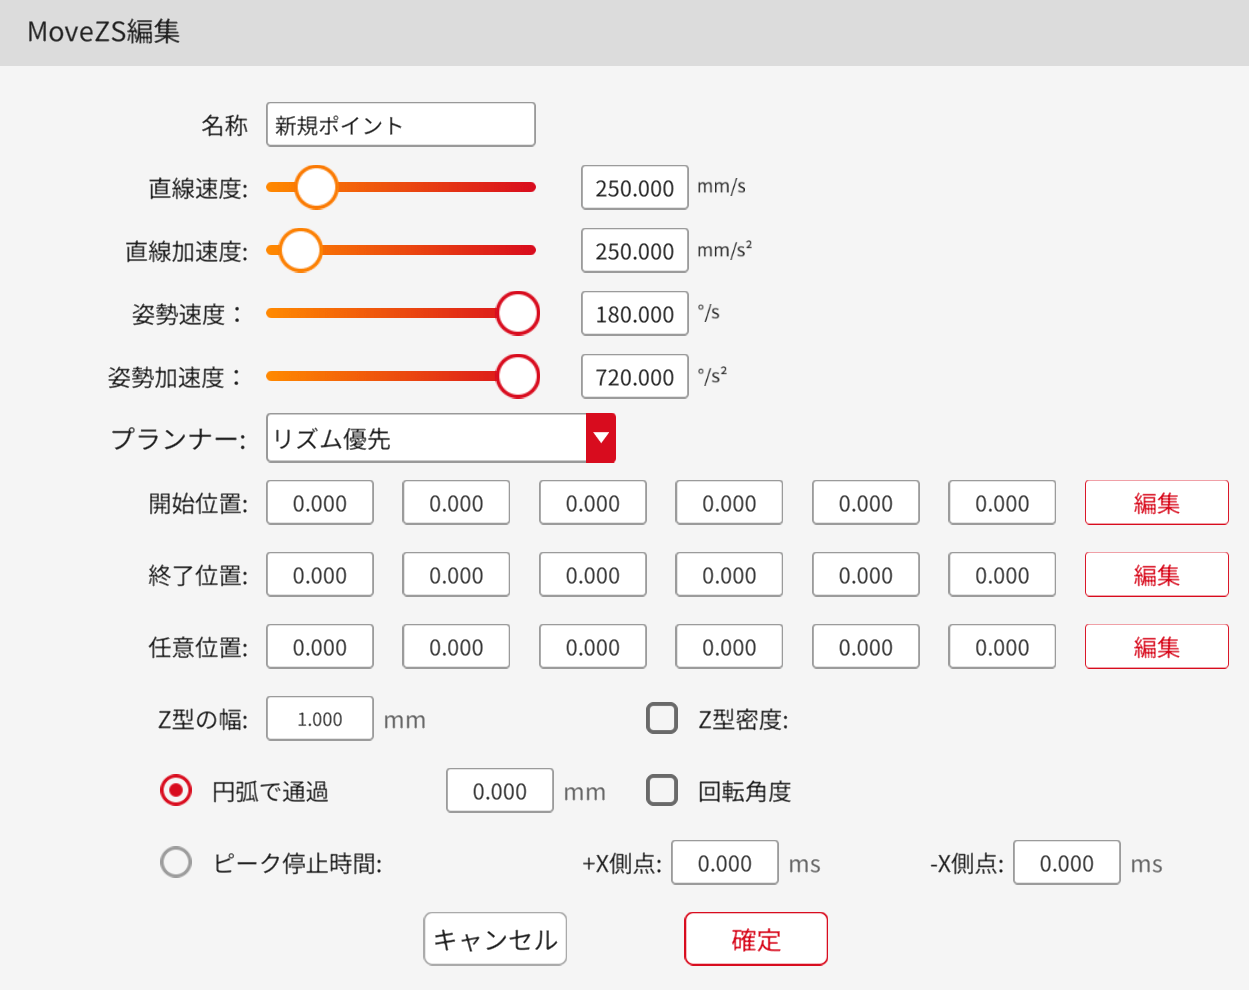Viewport: 1249px width, 990px height.
Task: Click the 直線加速度 slider knob
Action: [300, 250]
